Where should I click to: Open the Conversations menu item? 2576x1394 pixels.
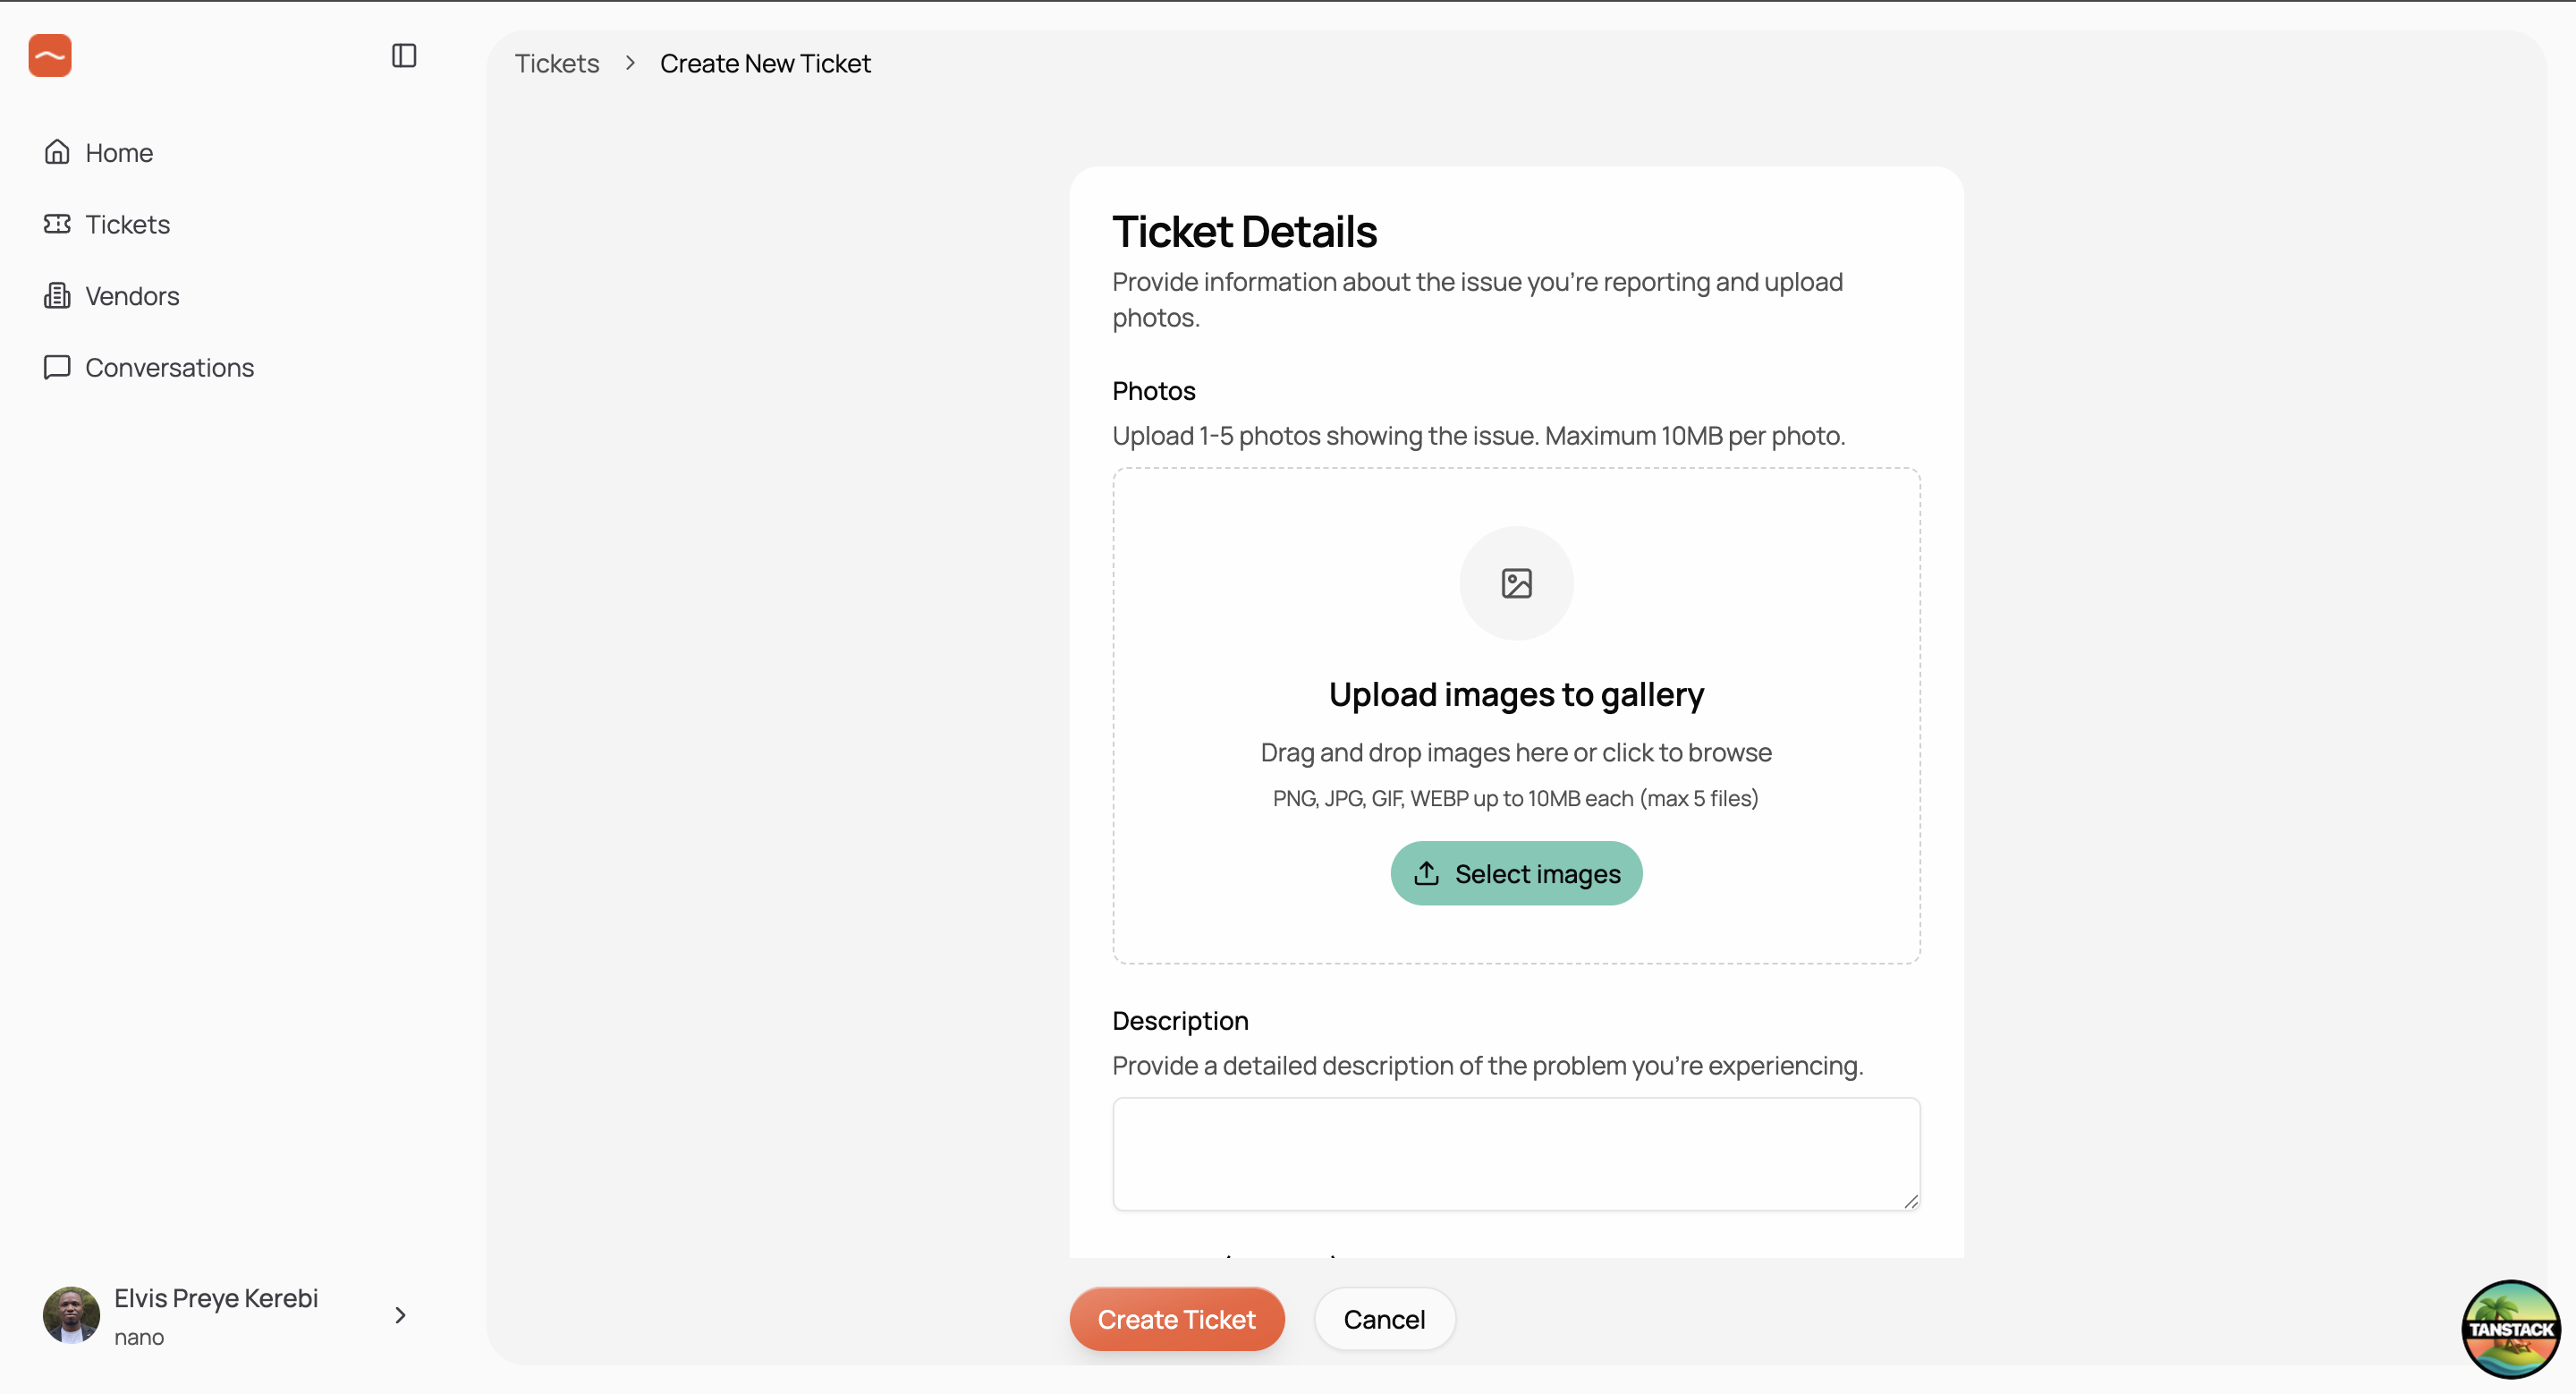[169, 368]
